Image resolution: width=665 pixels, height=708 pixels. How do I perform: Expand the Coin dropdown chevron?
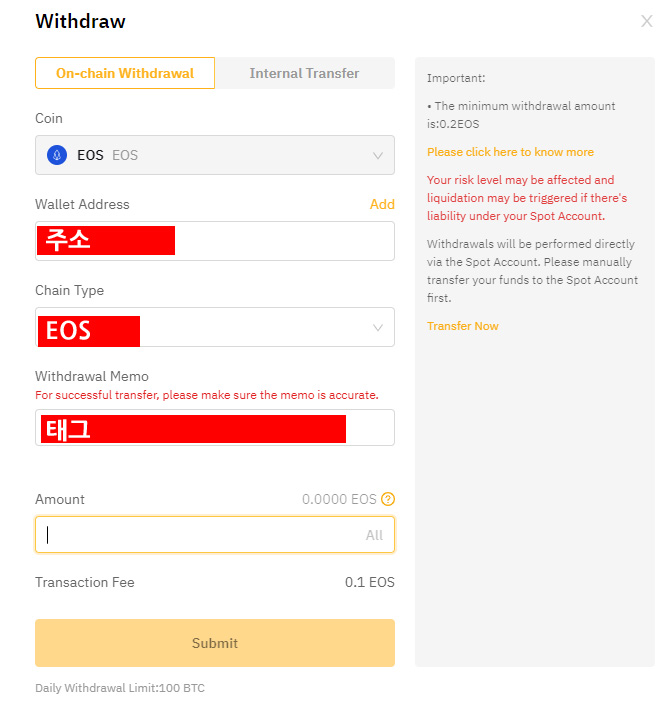click(x=378, y=156)
